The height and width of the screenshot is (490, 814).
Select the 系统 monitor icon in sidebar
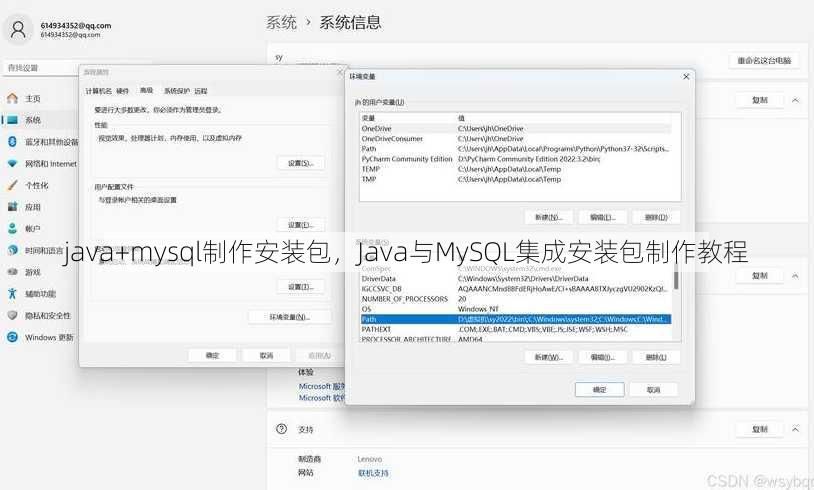coord(12,120)
